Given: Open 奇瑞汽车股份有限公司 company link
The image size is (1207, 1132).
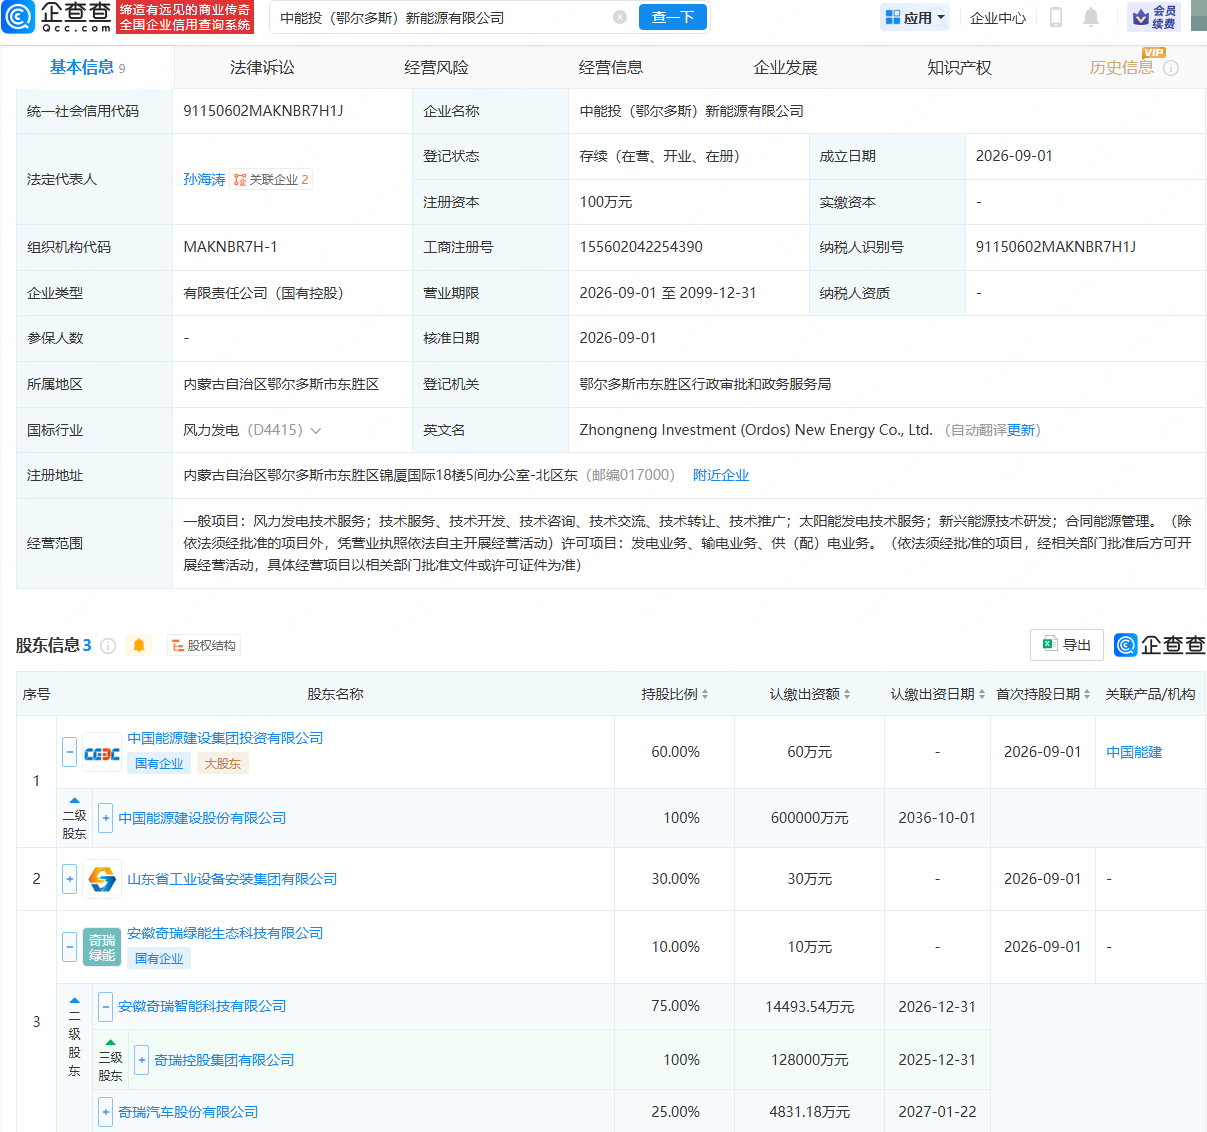Looking at the screenshot, I should tap(188, 1112).
